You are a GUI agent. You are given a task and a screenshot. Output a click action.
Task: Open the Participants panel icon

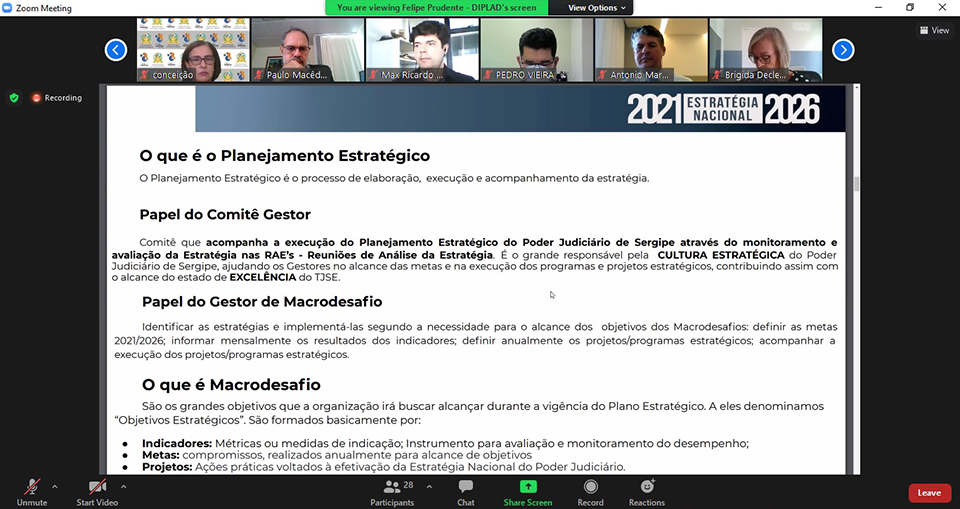[x=392, y=487]
